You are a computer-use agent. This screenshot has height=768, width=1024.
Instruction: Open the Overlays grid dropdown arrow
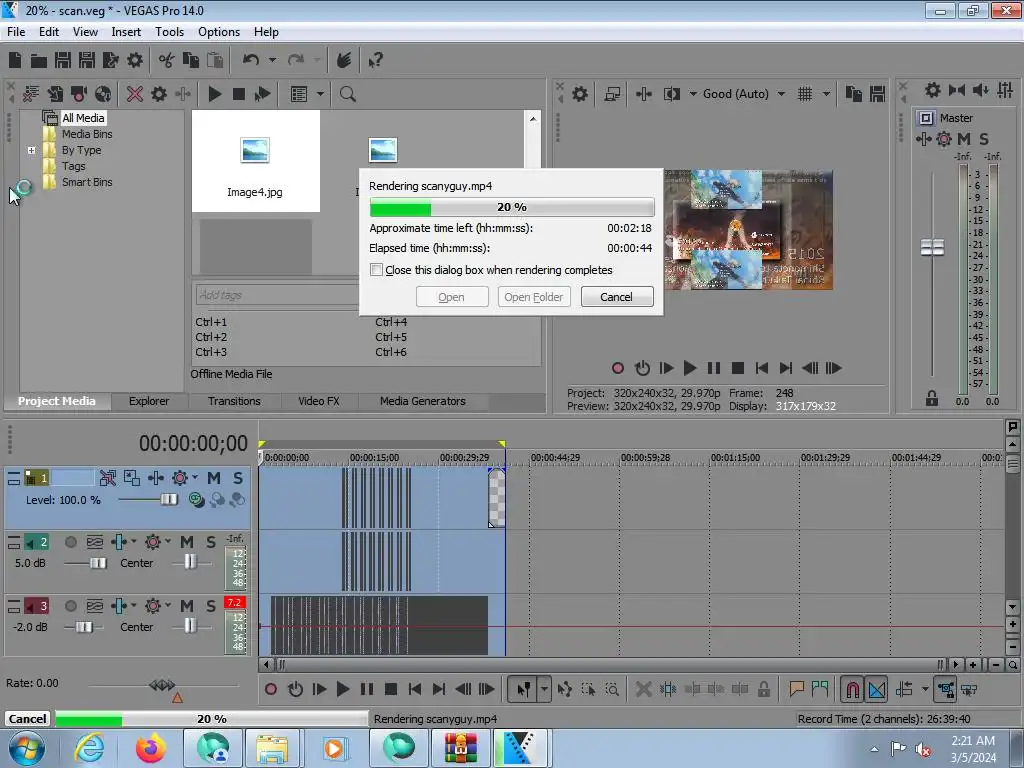[826, 94]
